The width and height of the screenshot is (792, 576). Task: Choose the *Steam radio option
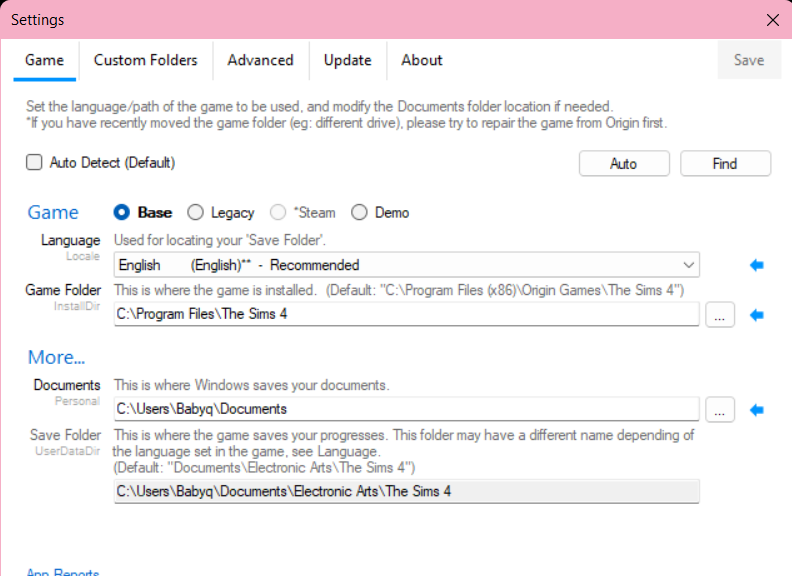278,212
